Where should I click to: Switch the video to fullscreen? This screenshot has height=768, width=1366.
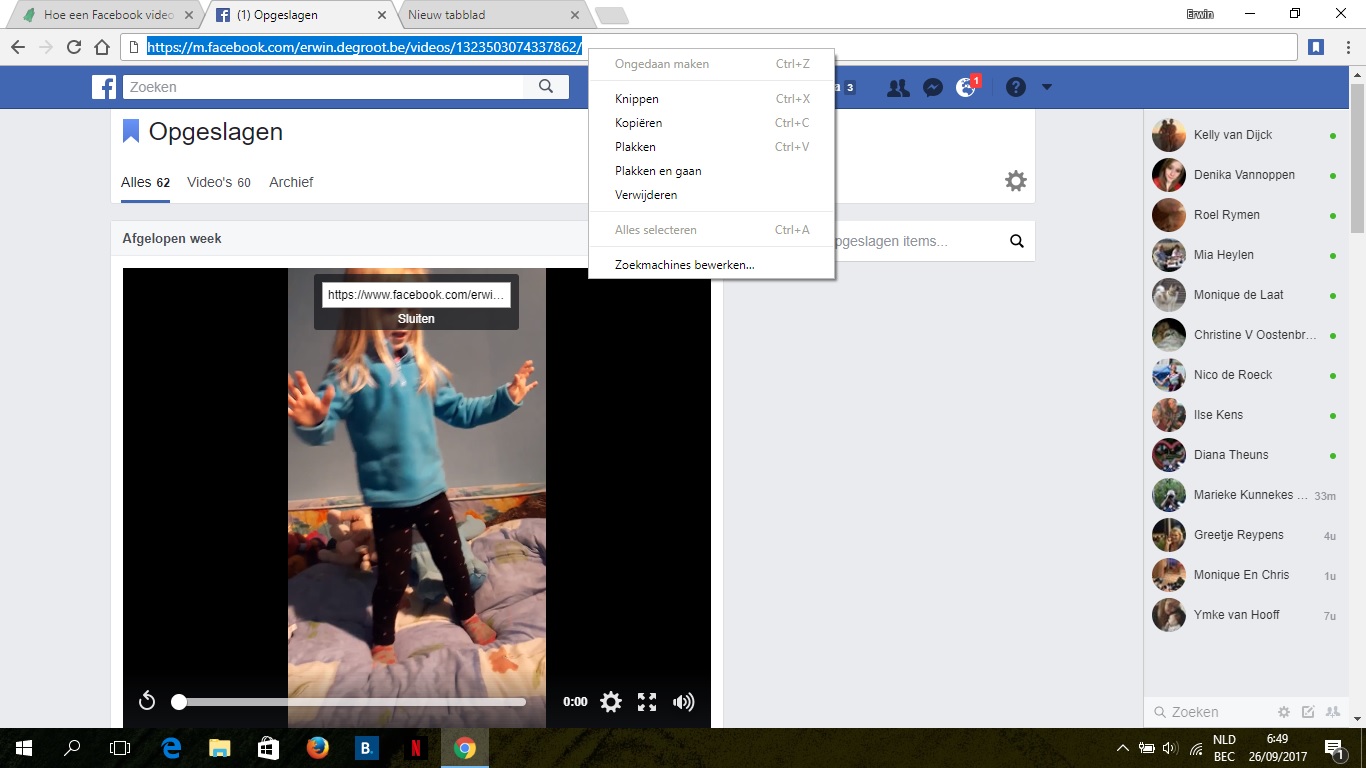tap(647, 702)
